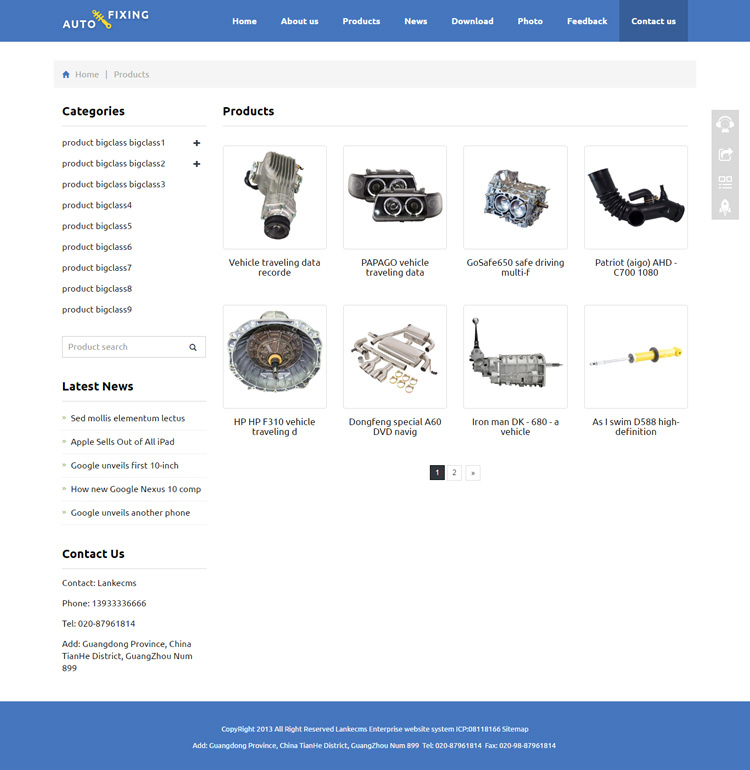Click 'As I swim D588 high-definition' title
The height and width of the screenshot is (770, 750).
(x=636, y=427)
